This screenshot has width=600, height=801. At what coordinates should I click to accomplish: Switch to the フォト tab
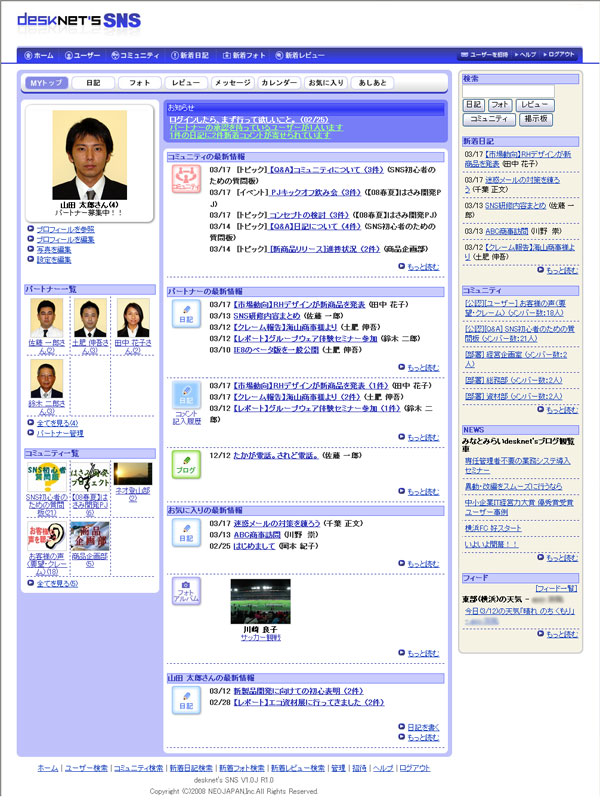pyautogui.click(x=139, y=83)
